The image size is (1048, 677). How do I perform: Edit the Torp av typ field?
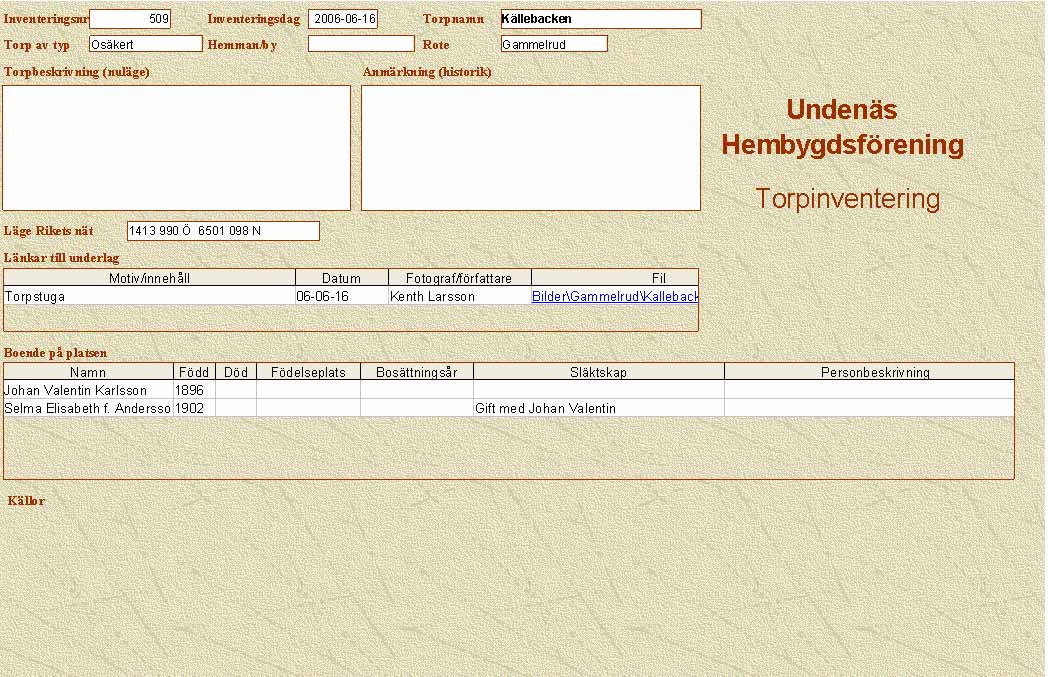pyautogui.click(x=145, y=44)
